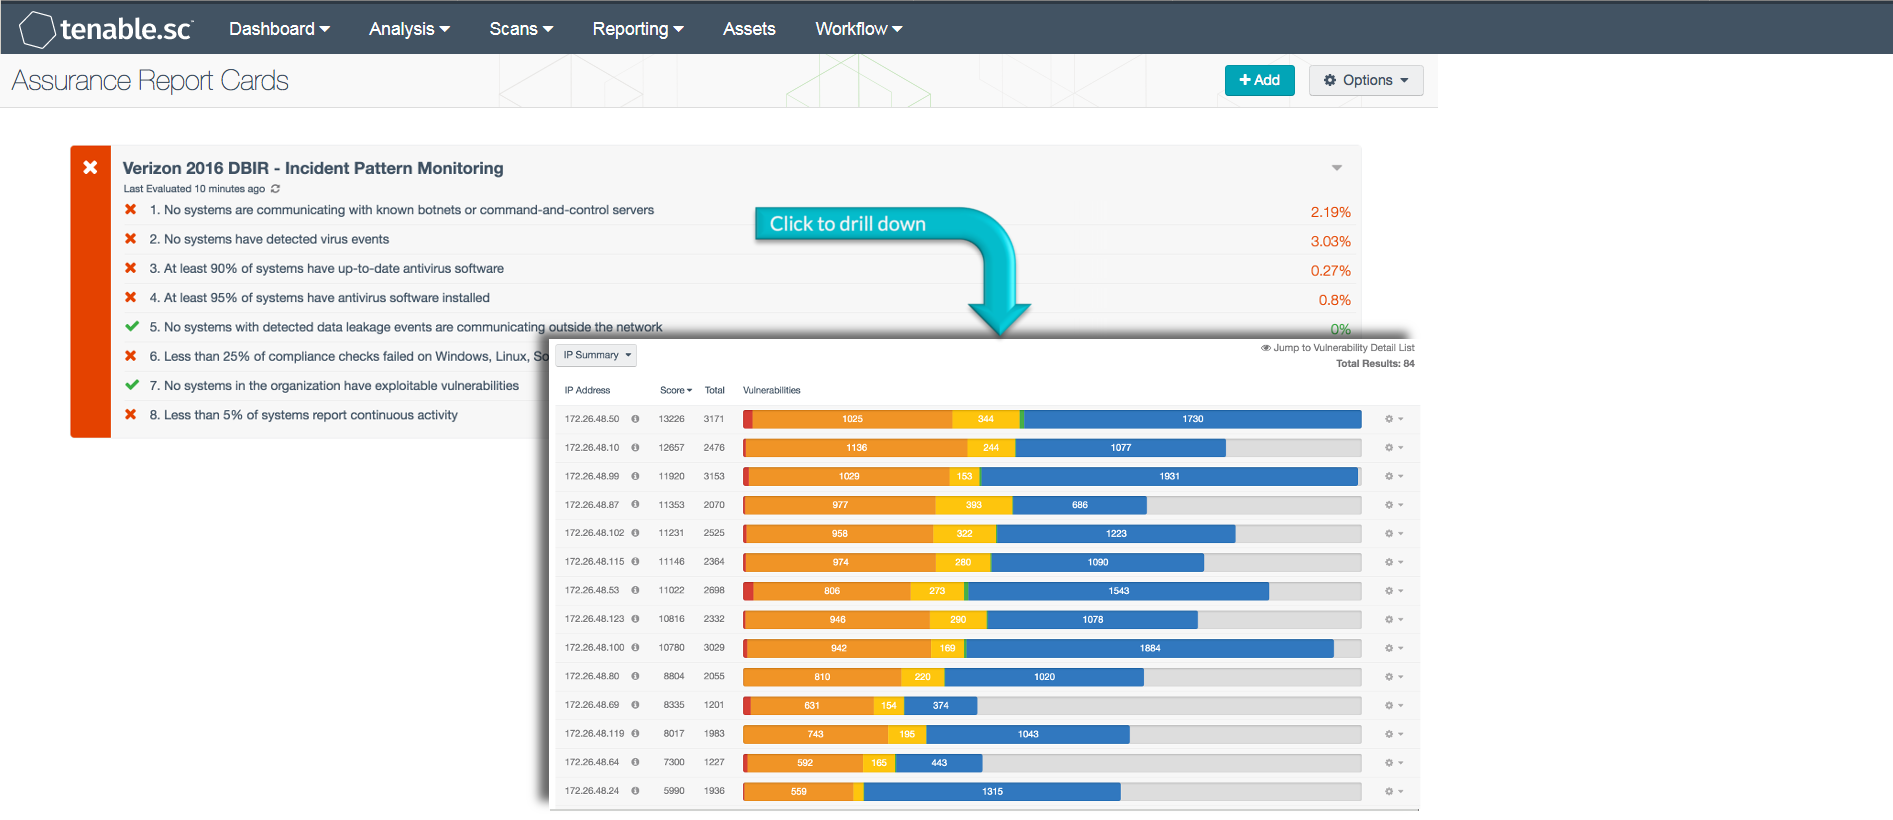Open gear menu for the 172.26.48.50 row
This screenshot has height=820, width=1893.
pos(1393,419)
